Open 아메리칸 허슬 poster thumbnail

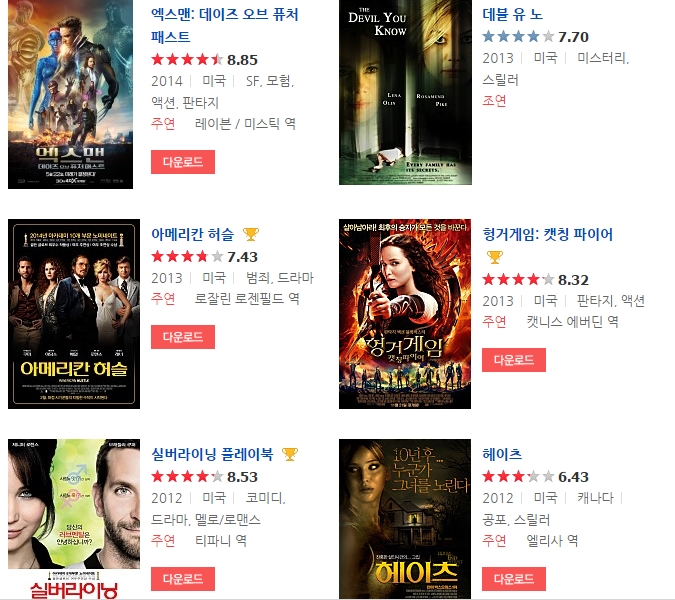tap(74, 314)
